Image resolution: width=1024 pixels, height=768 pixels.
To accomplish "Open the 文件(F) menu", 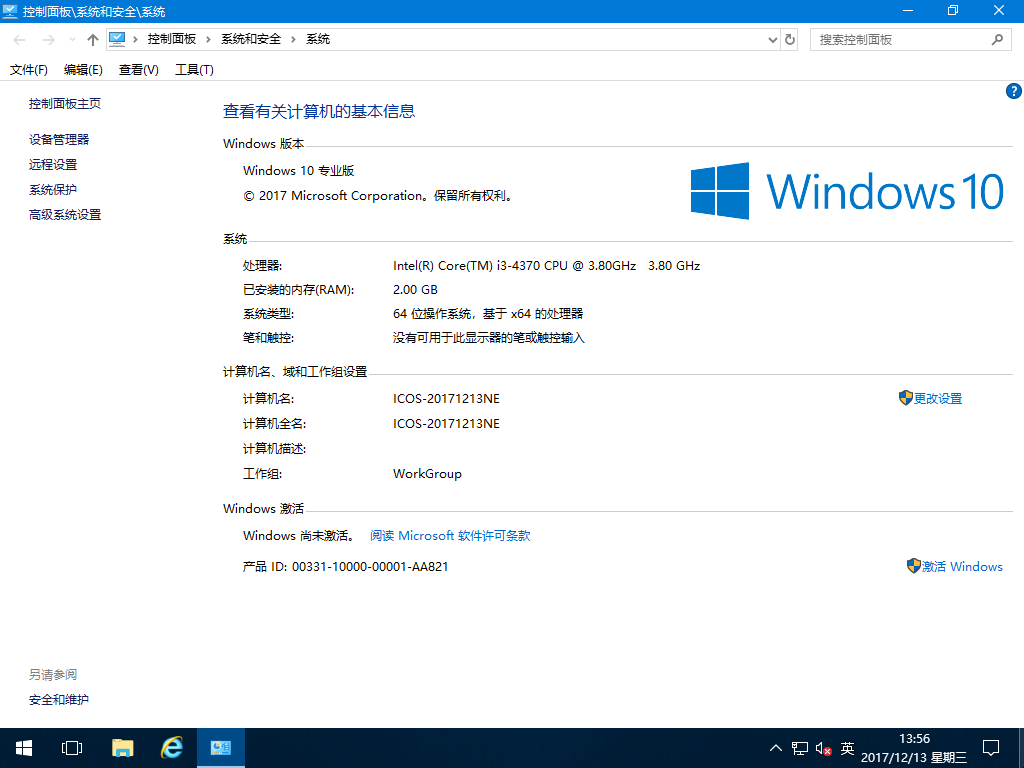I will 29,70.
